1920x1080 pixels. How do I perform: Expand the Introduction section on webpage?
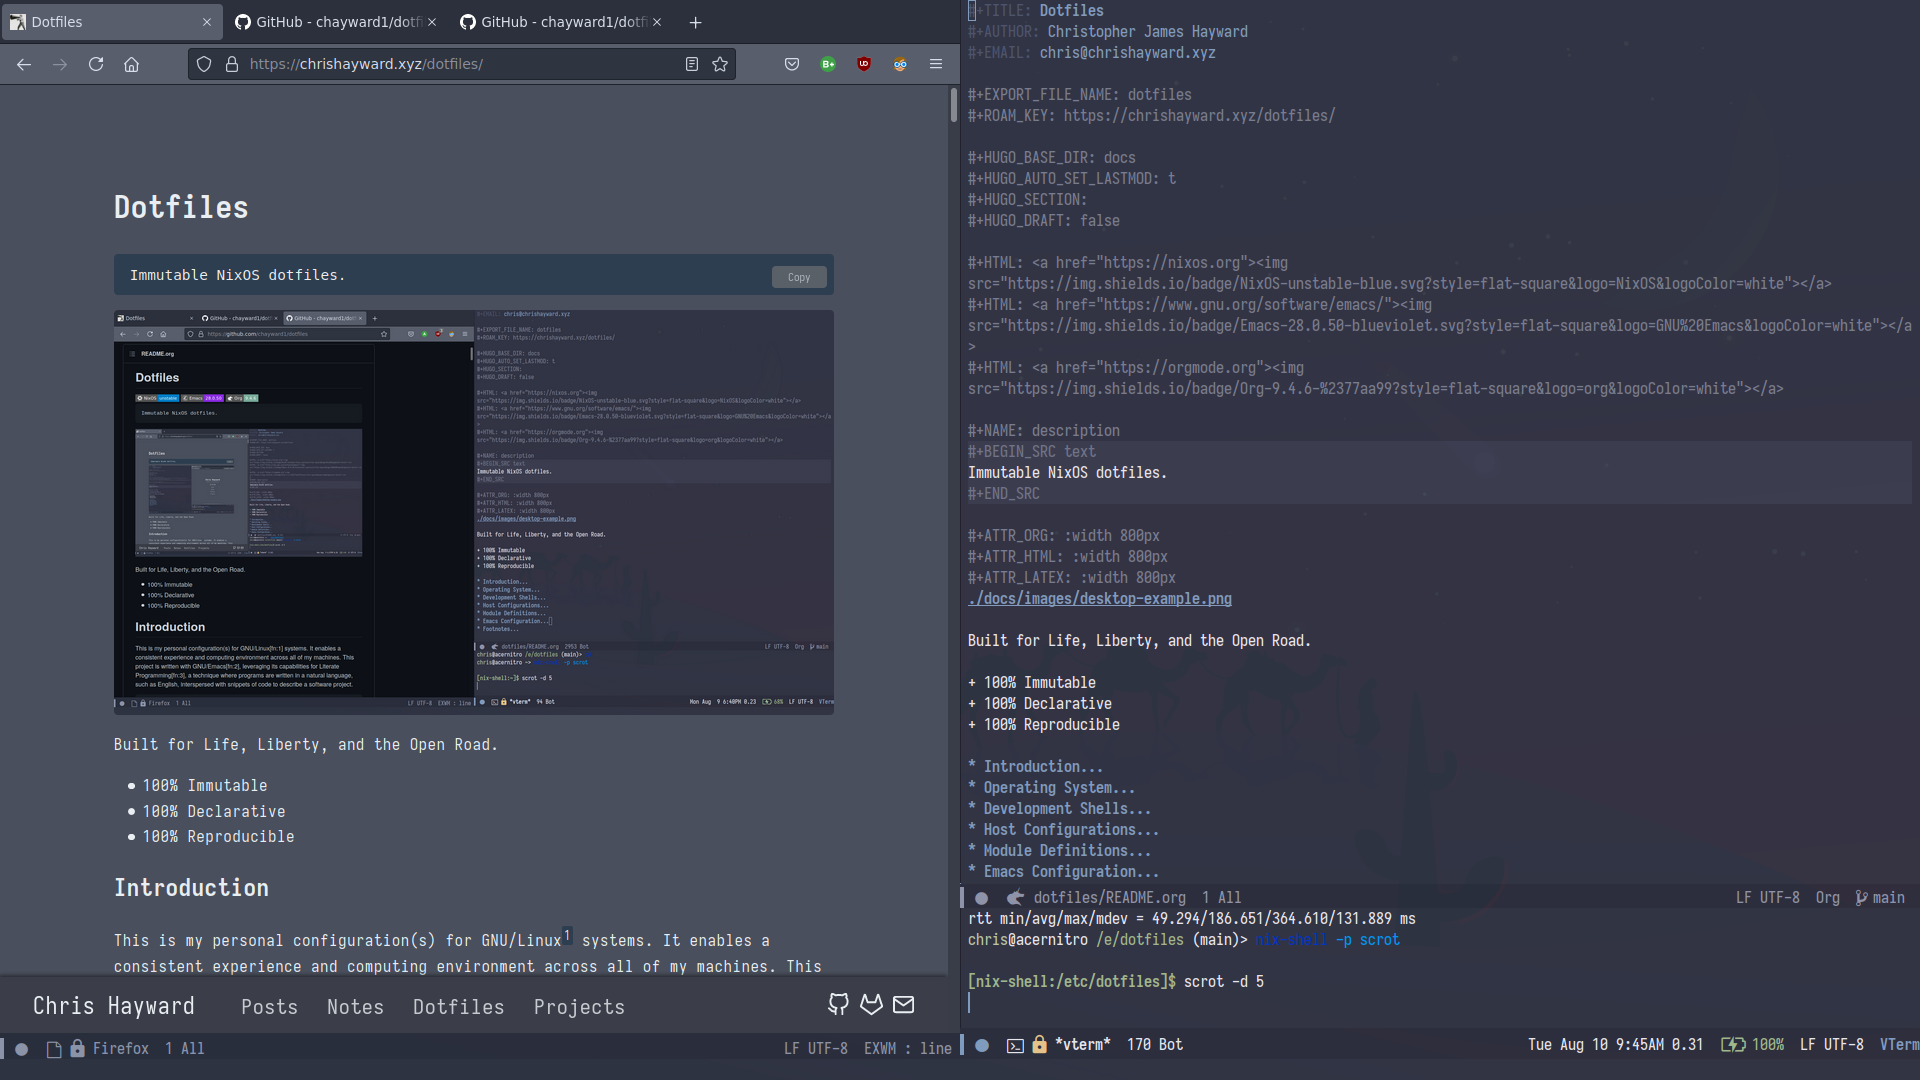(190, 886)
